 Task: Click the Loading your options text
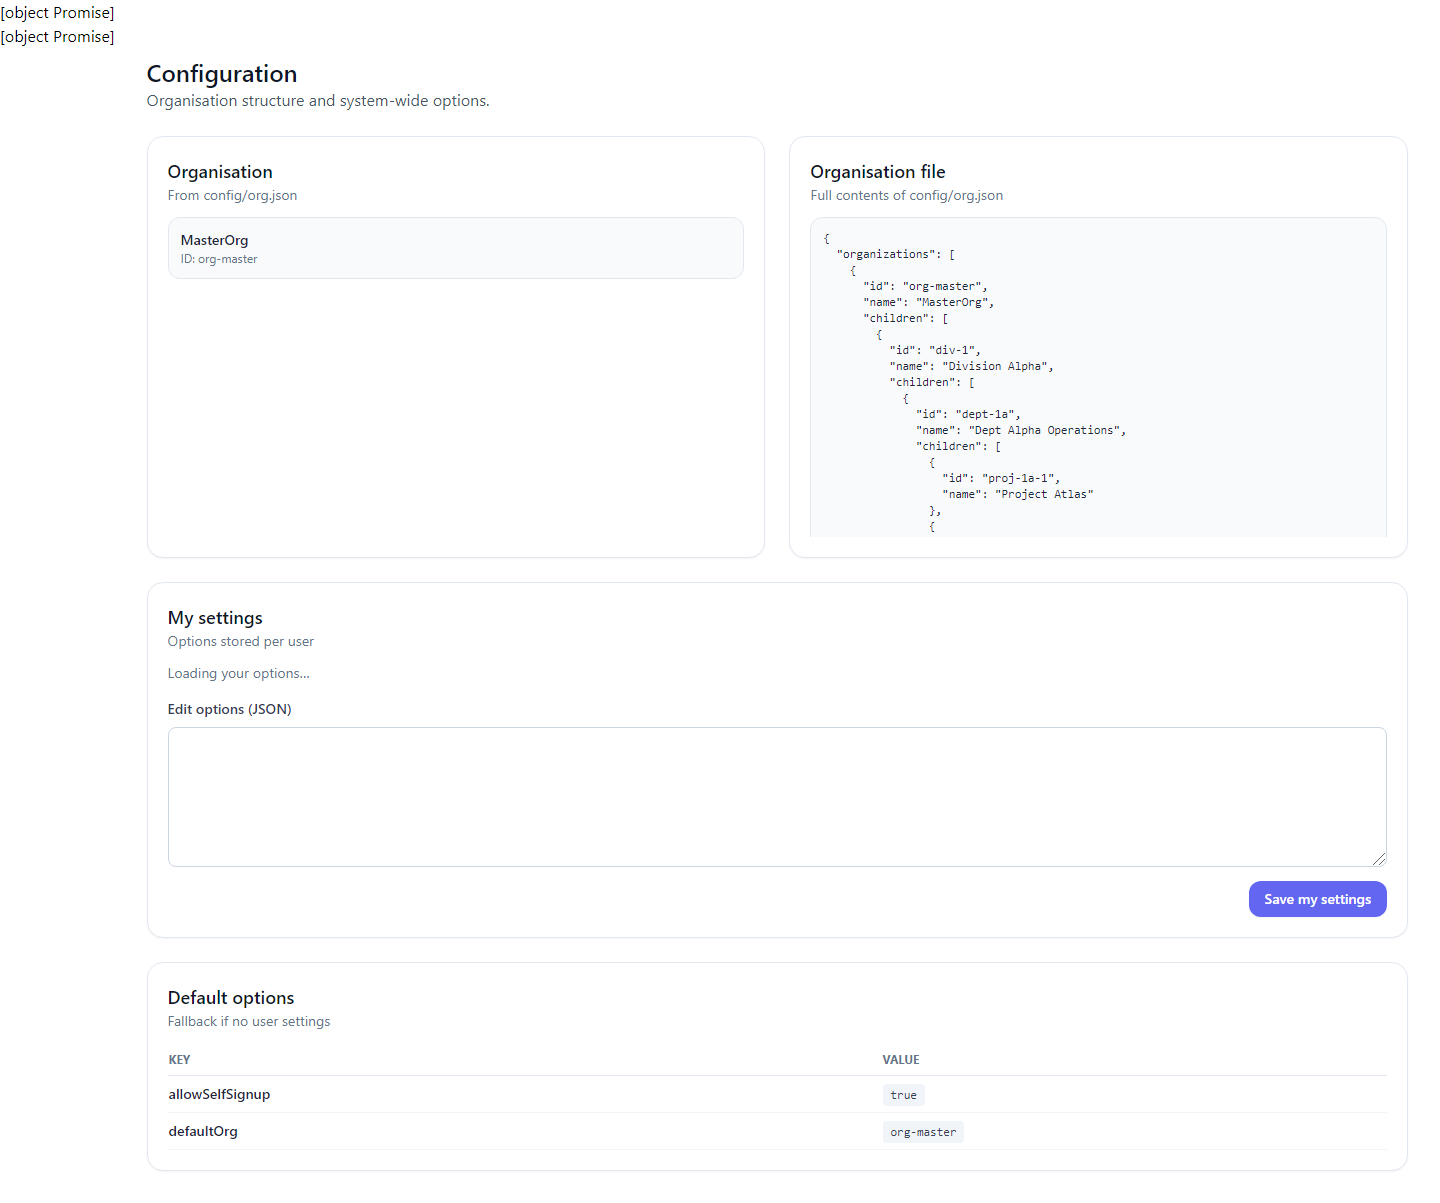coord(238,672)
